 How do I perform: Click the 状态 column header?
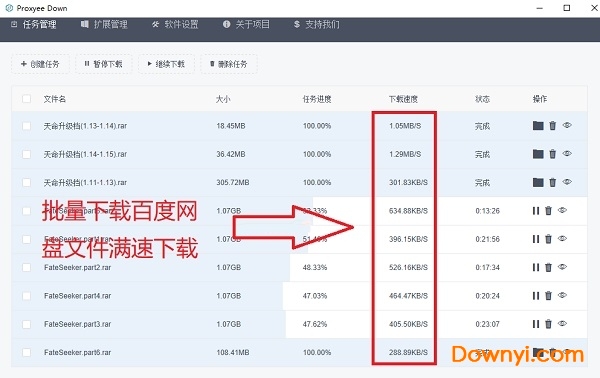pyautogui.click(x=482, y=99)
